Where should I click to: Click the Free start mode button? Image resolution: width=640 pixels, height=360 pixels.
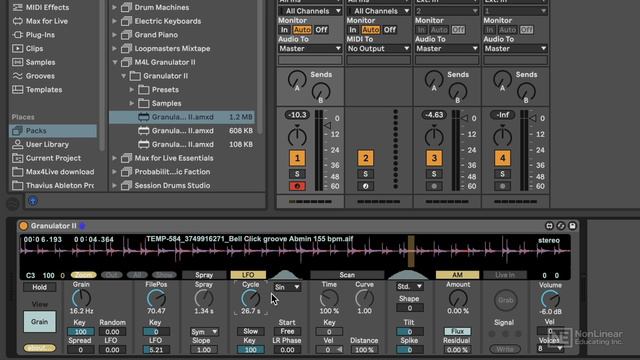tap(287, 331)
